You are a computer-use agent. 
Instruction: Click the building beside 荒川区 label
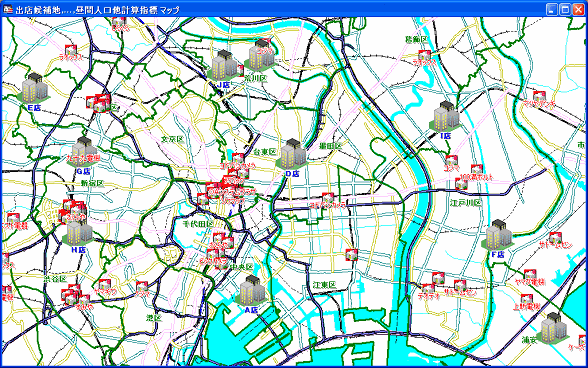click(260, 56)
